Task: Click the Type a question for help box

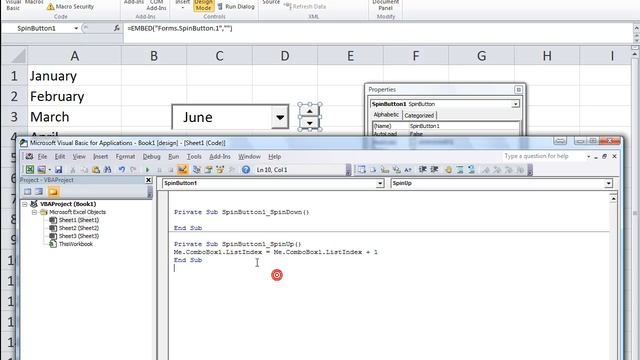Action: 544,156
